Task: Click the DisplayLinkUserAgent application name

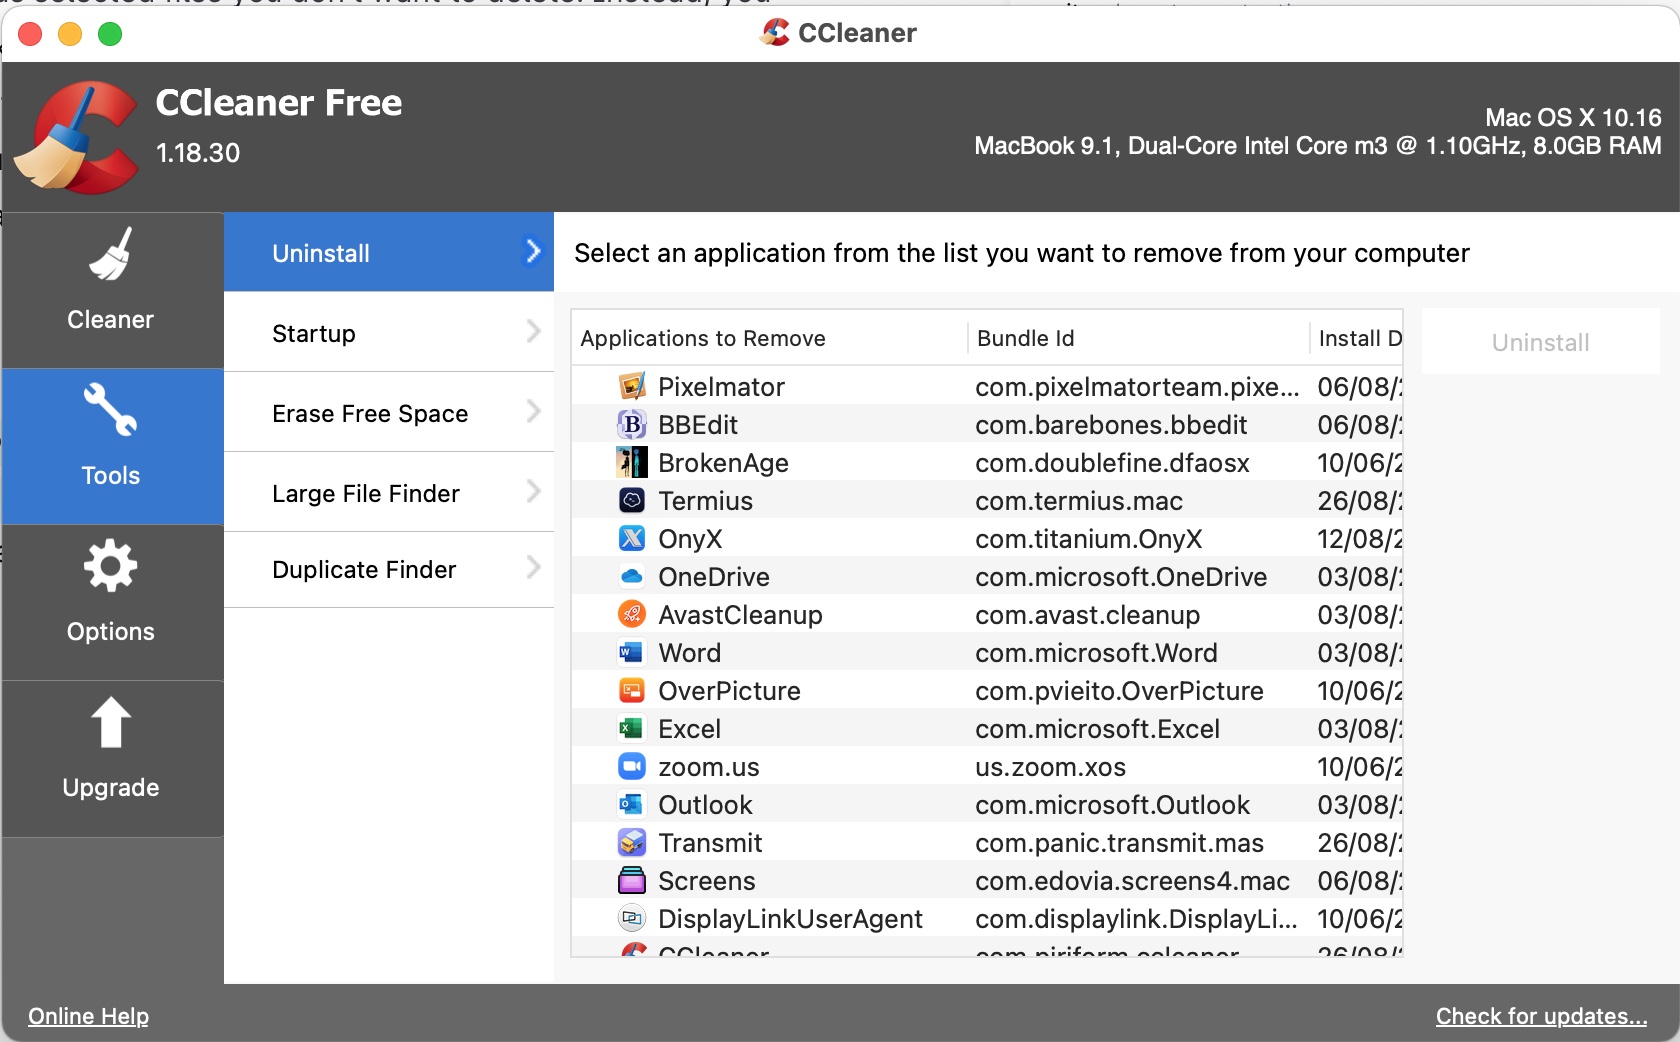Action: pyautogui.click(x=790, y=918)
